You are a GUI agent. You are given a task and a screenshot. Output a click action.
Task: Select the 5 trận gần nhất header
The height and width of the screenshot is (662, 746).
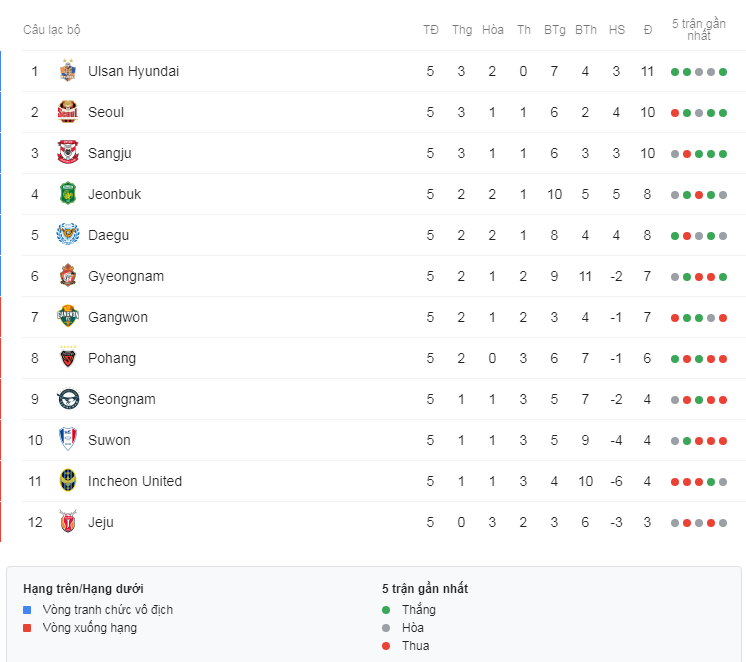(698, 30)
